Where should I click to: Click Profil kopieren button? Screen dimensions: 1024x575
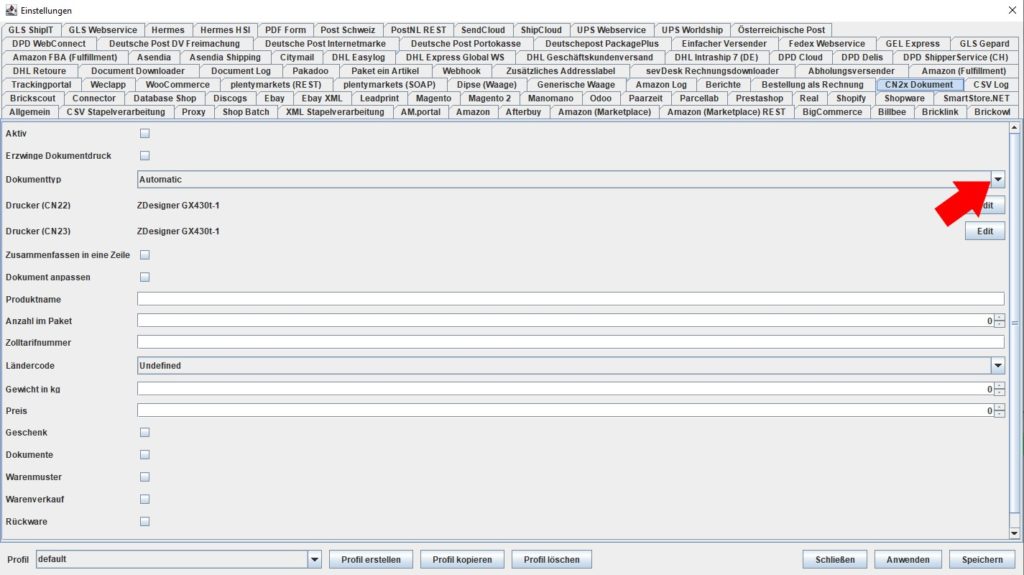point(462,559)
